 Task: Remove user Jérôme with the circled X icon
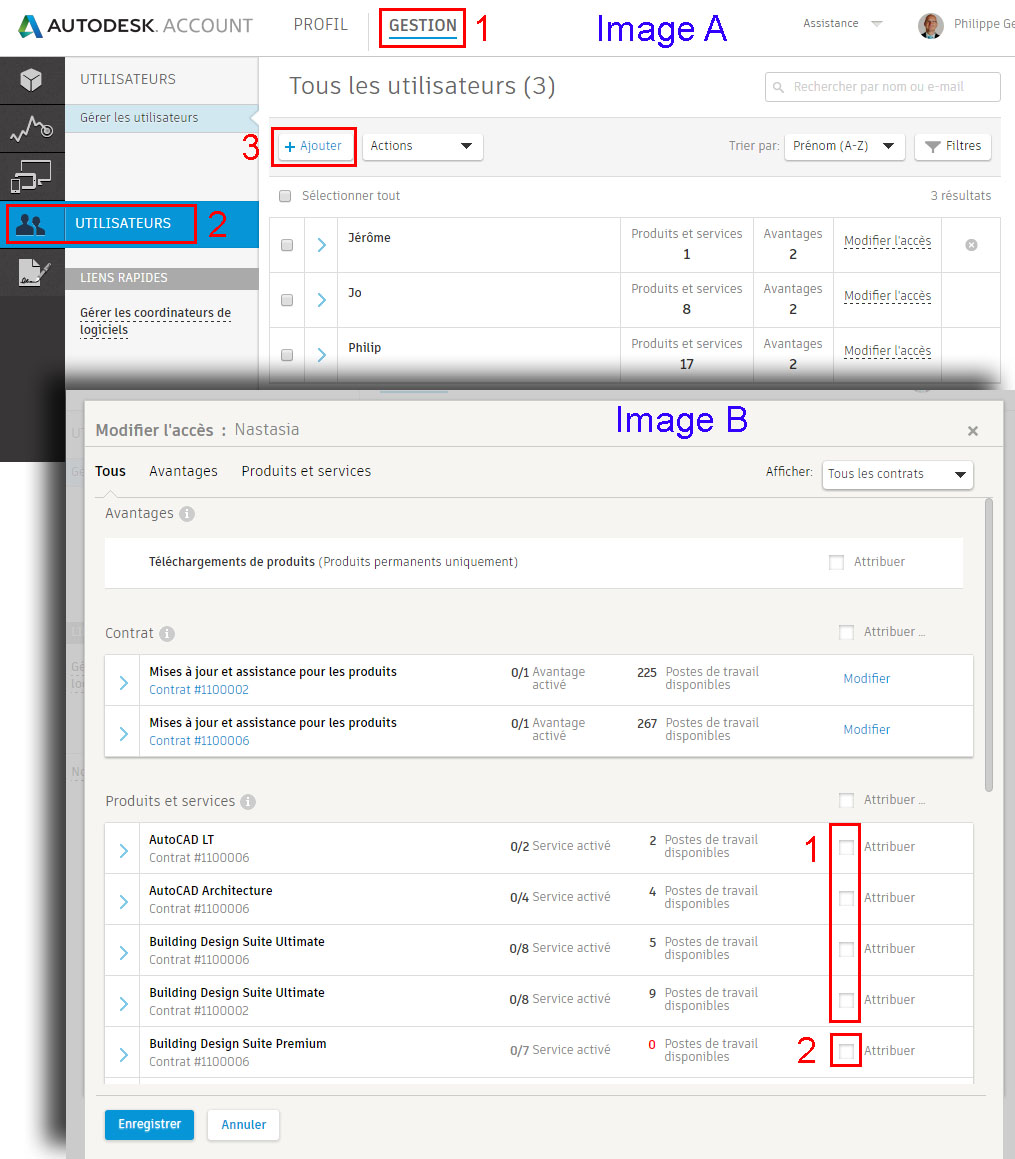coord(971,245)
